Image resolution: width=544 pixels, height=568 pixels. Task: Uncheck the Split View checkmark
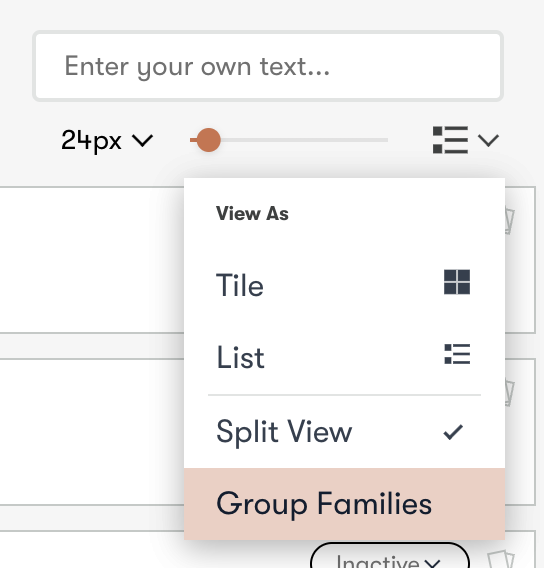[x=453, y=432]
